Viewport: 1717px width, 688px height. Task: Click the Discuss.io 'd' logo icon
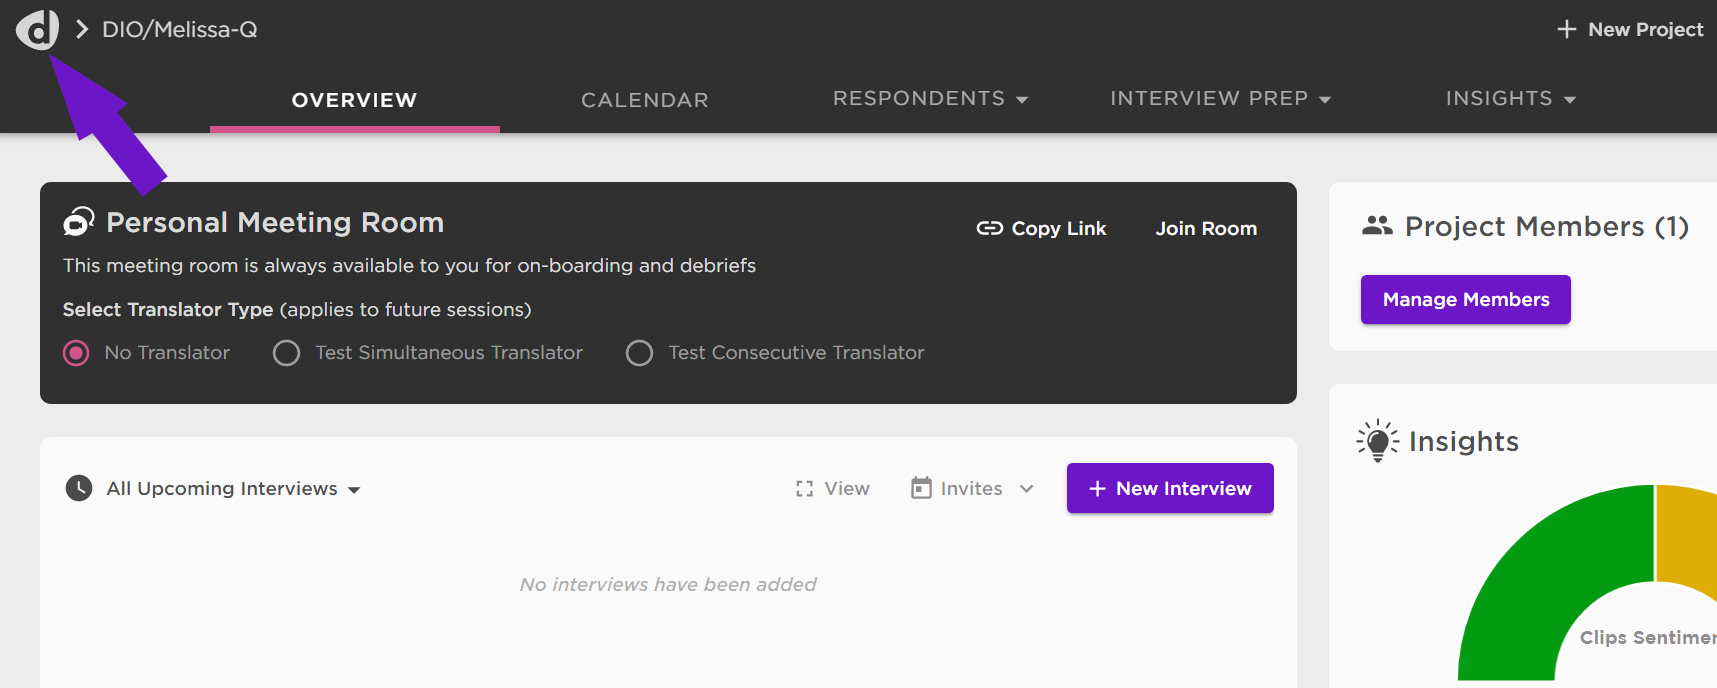(x=37, y=29)
